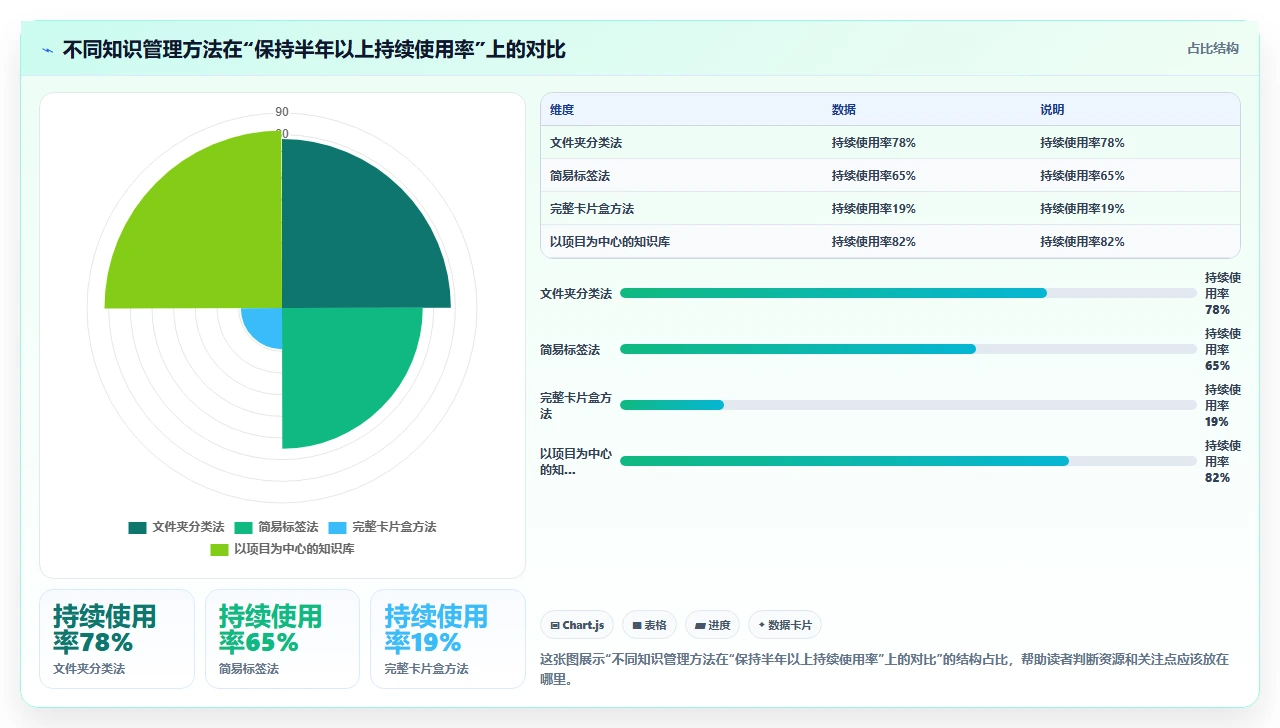Click the 文件夹分类法 progress bar
This screenshot has height=728, width=1280.
[x=908, y=293]
